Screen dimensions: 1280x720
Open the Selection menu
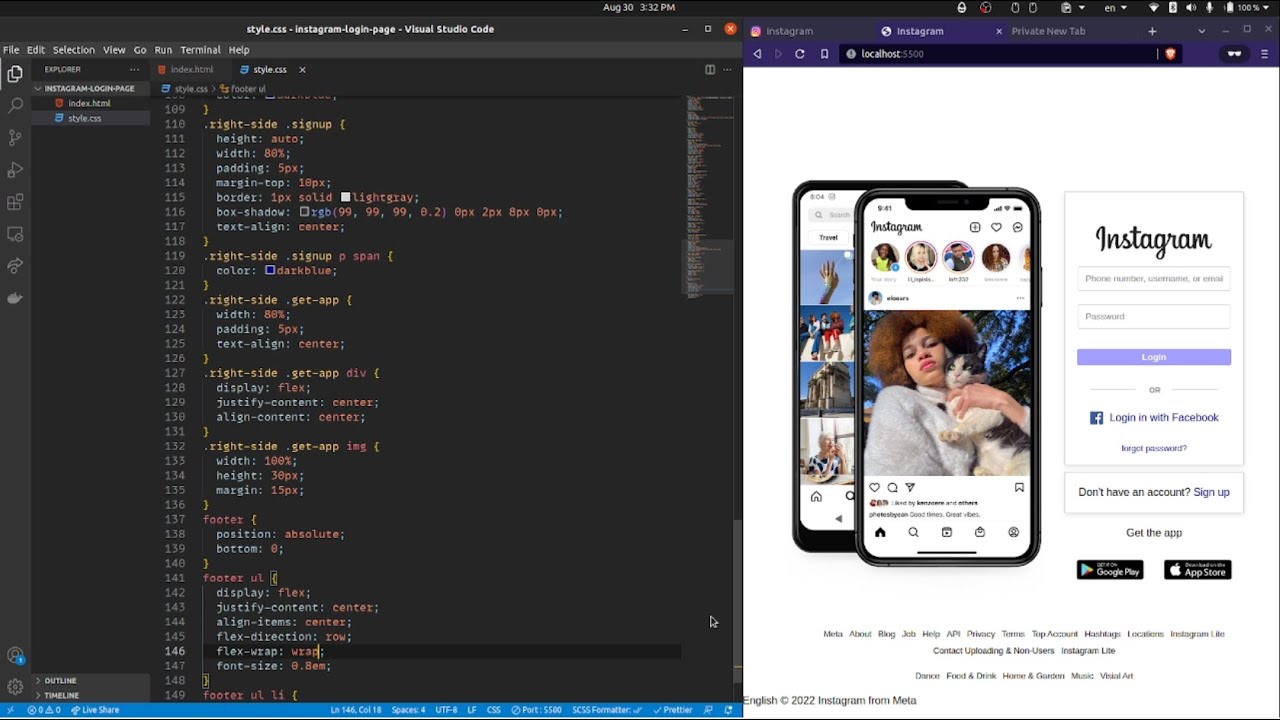tap(74, 49)
